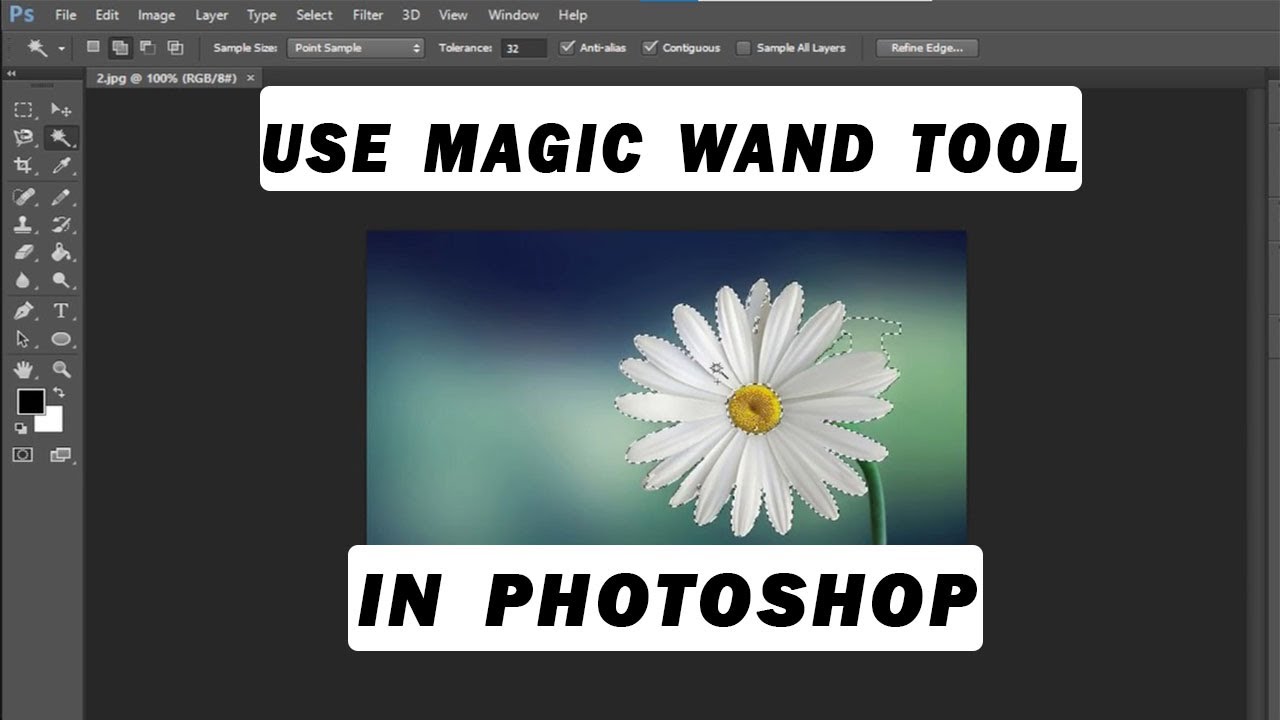Click the black foreground color swatch
1280x720 pixels.
click(x=31, y=401)
